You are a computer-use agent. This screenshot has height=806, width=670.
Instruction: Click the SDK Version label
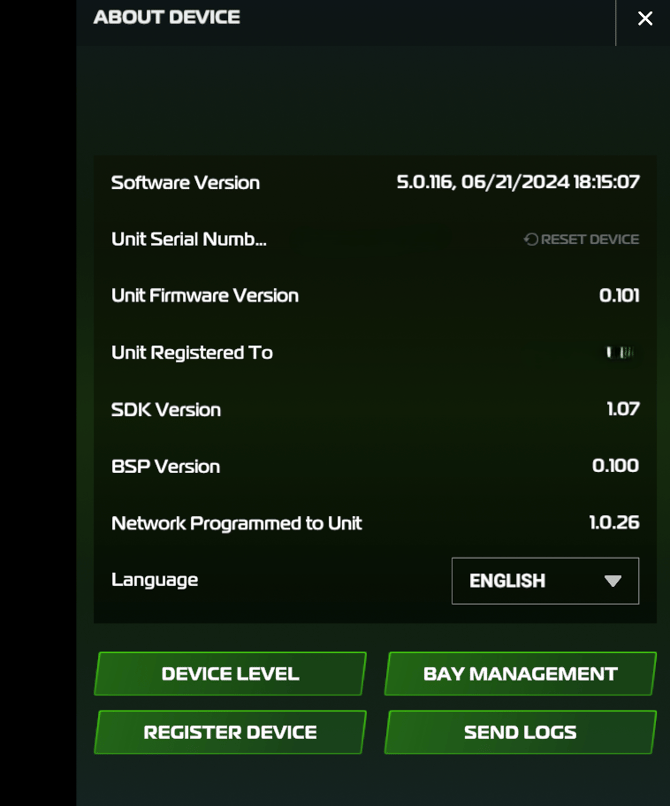(166, 410)
